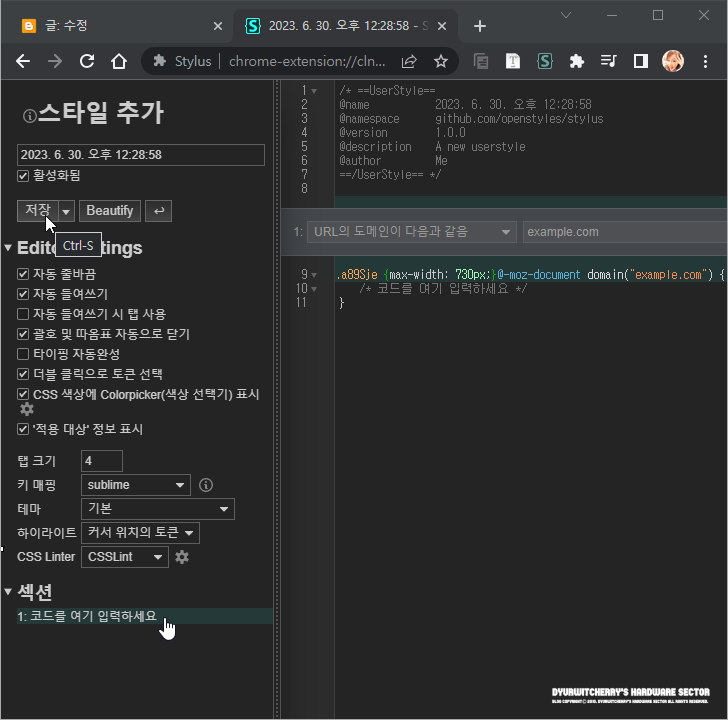Toggle 더블 클릭으로 토큰 선택

tap(23, 374)
